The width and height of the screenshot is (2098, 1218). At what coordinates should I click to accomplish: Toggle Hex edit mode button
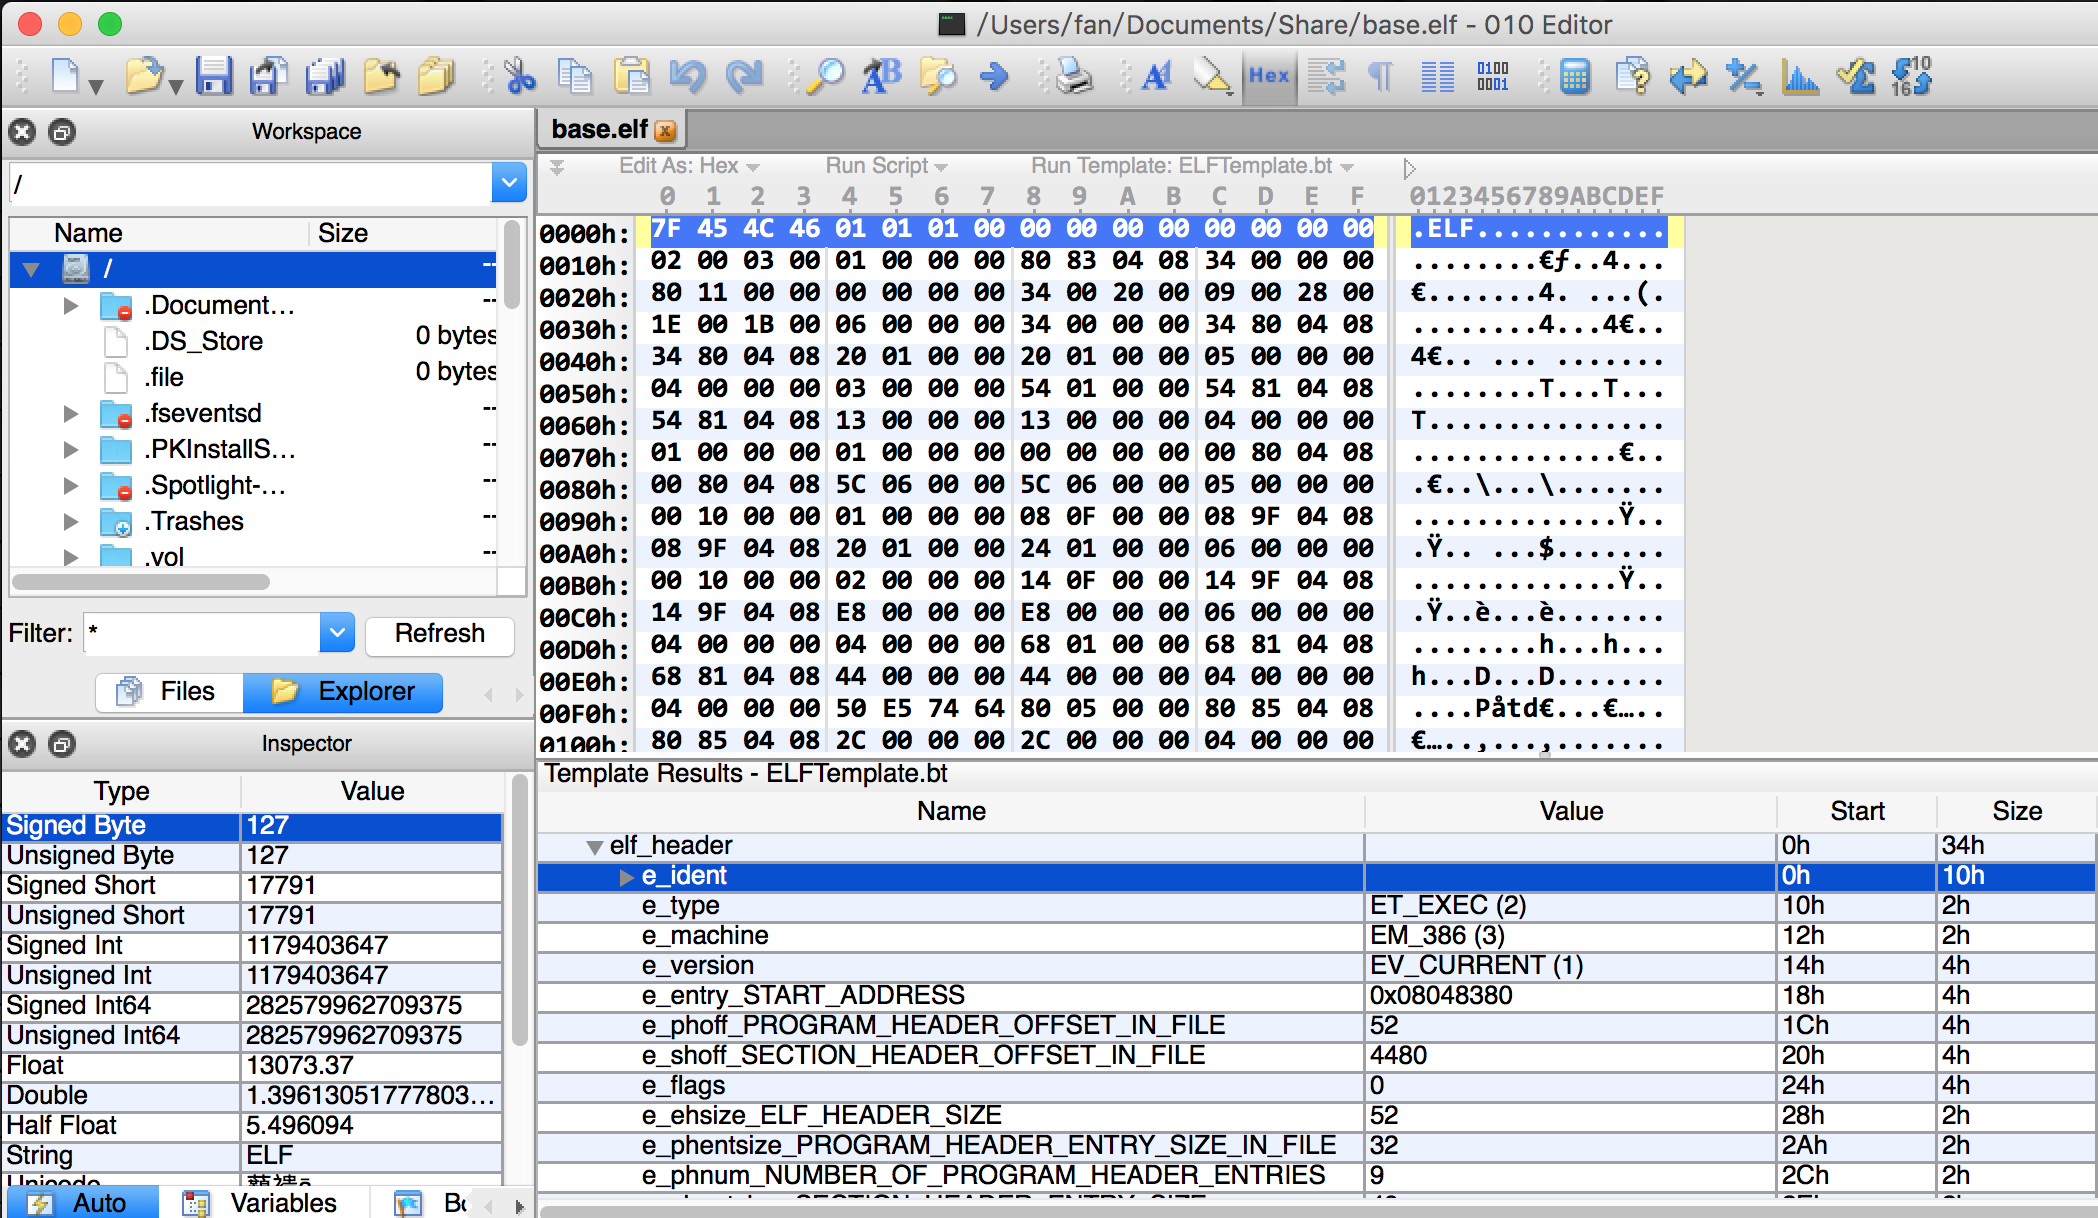click(x=1269, y=77)
